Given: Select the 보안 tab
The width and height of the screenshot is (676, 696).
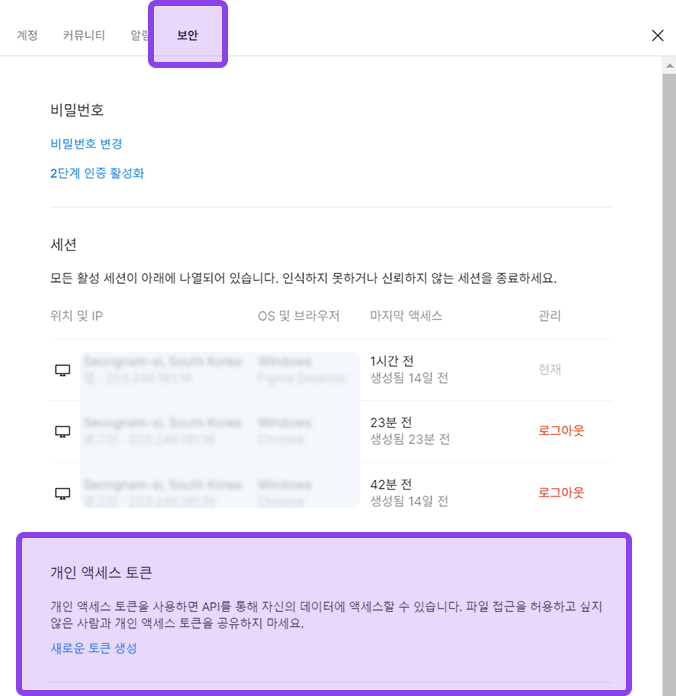Looking at the screenshot, I should [187, 35].
